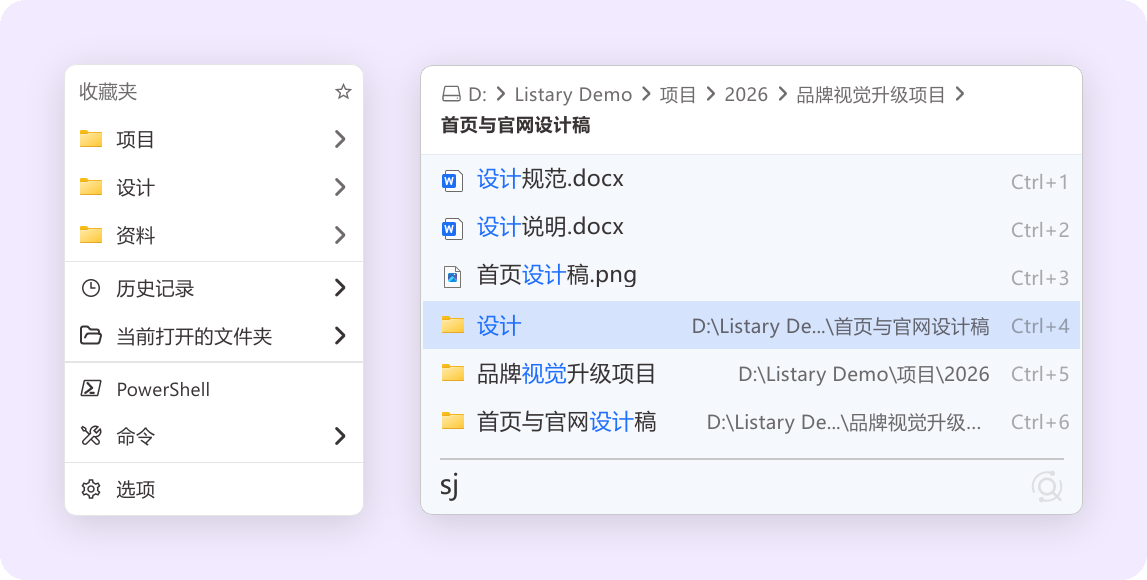Click current folder name 首页与官网设计稿 in header
1147x580 pixels.
[516, 125]
